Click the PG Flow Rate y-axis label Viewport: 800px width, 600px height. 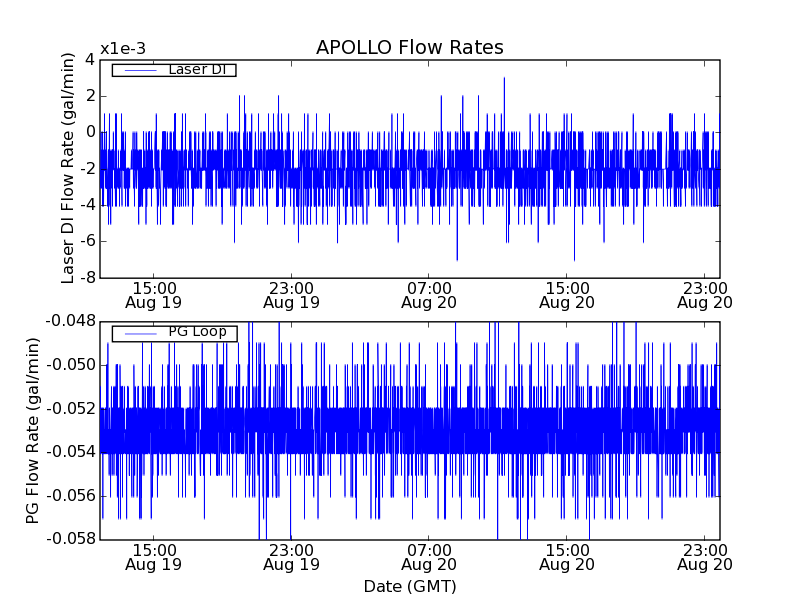pyautogui.click(x=33, y=430)
